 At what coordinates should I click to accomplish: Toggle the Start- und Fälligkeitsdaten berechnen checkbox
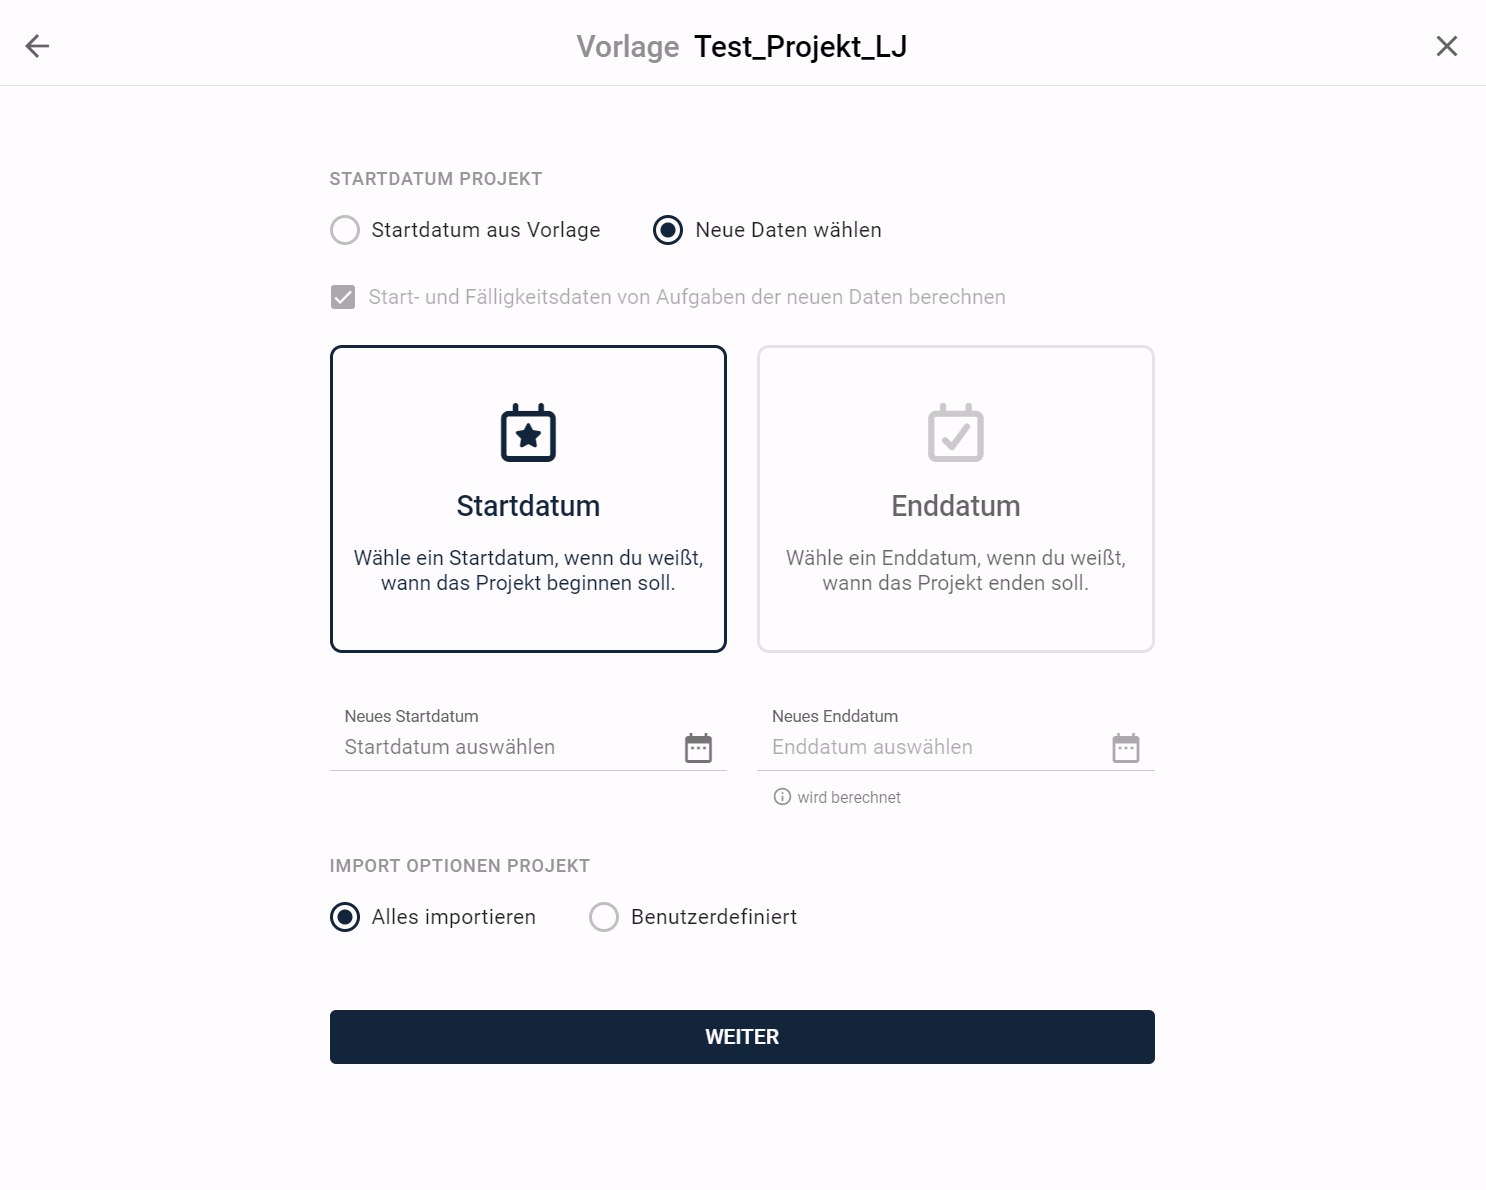click(x=343, y=297)
